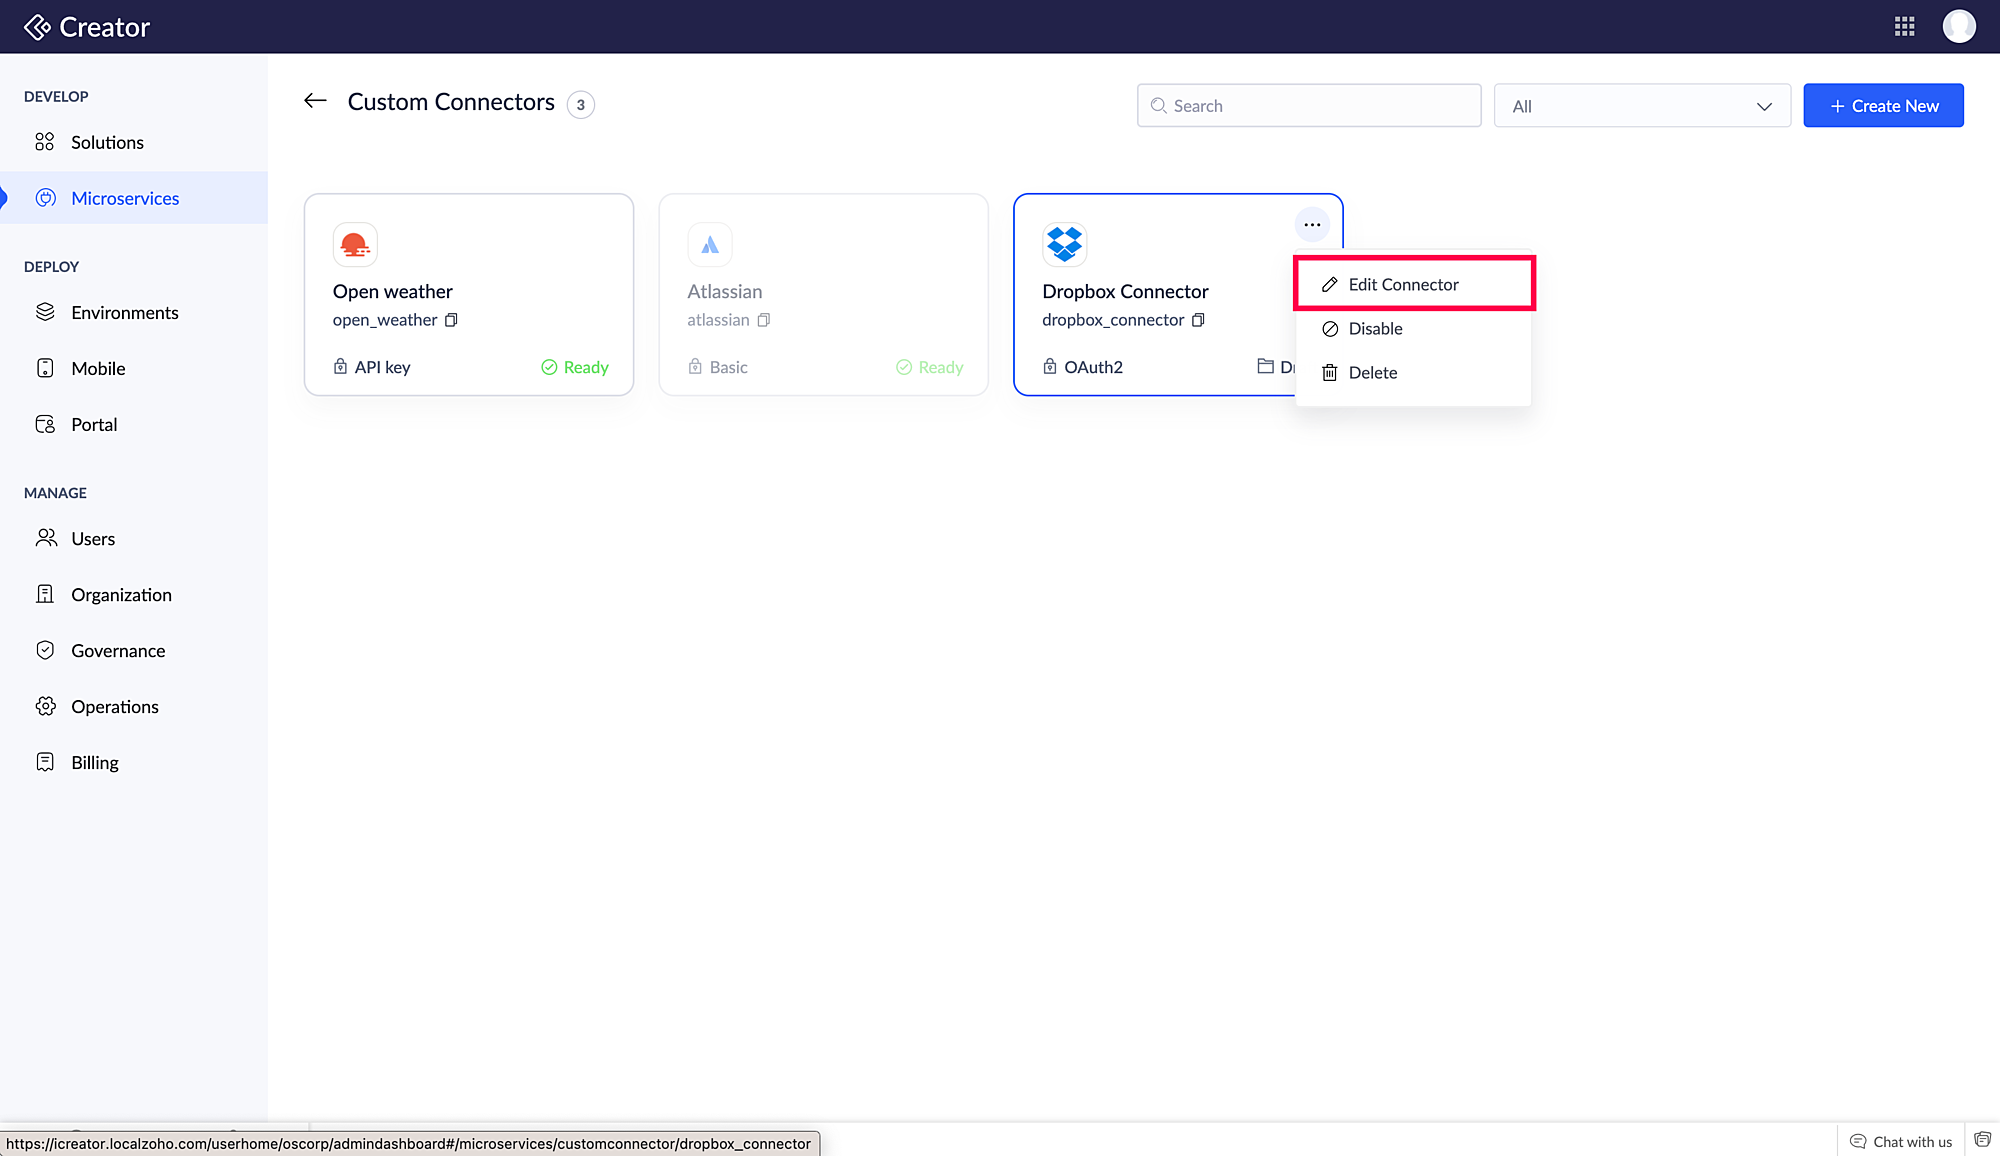Screen dimensions: 2000x1156
Task: Click the Open weather logo icon
Action: point(355,244)
